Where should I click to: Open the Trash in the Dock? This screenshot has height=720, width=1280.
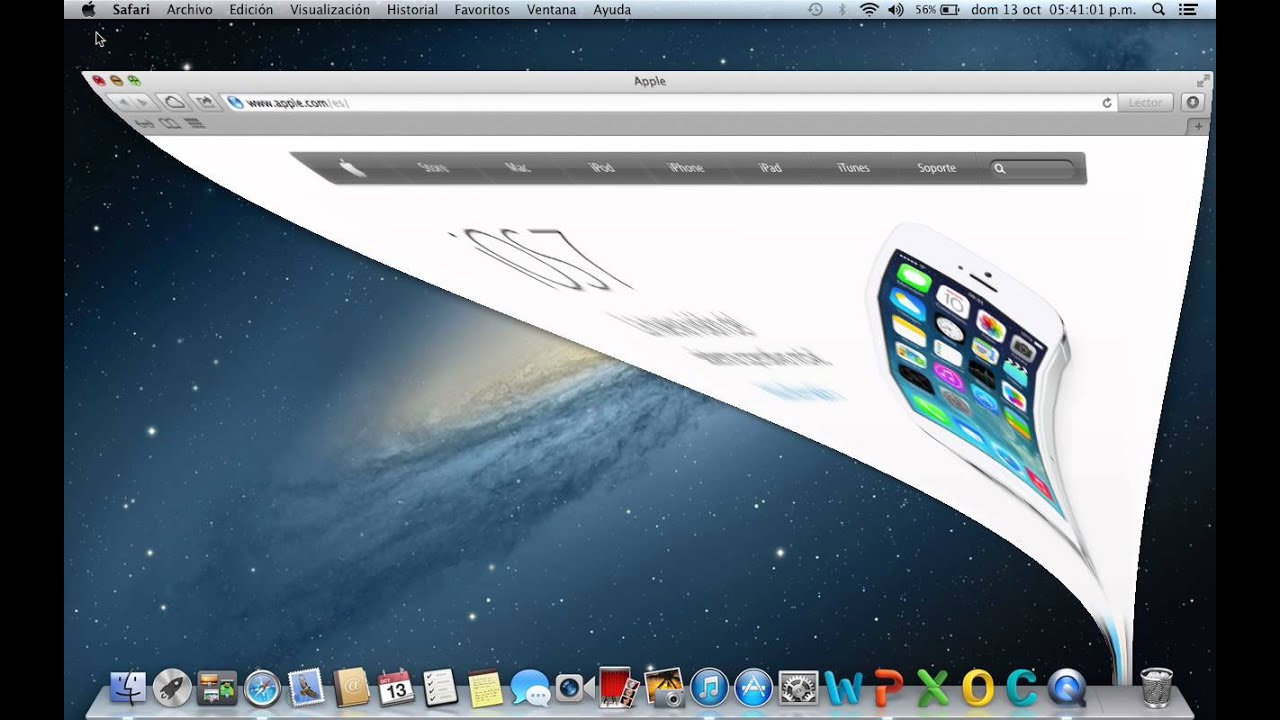point(1156,688)
